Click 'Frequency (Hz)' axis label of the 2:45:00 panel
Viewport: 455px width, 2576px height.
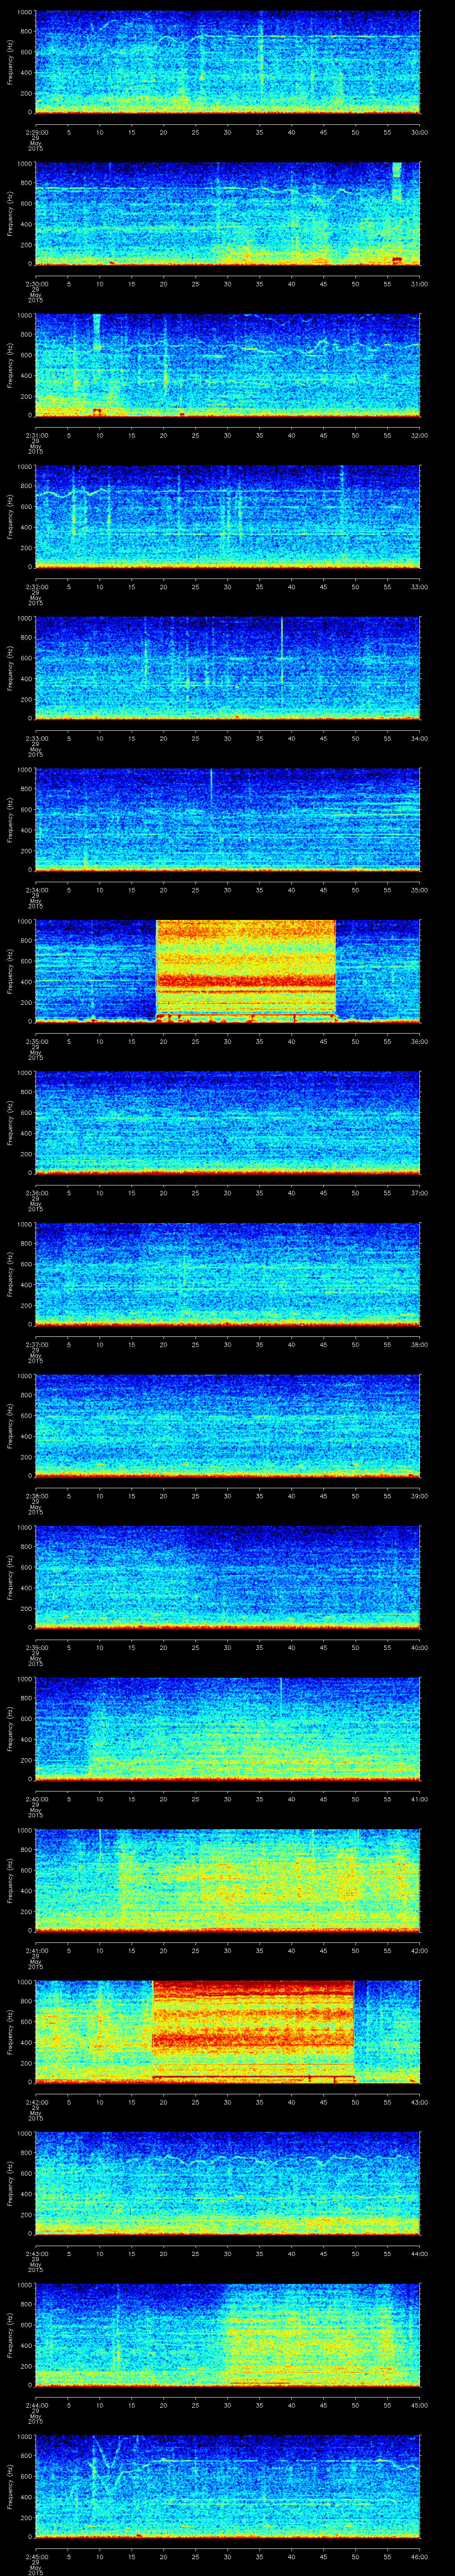point(10,2488)
